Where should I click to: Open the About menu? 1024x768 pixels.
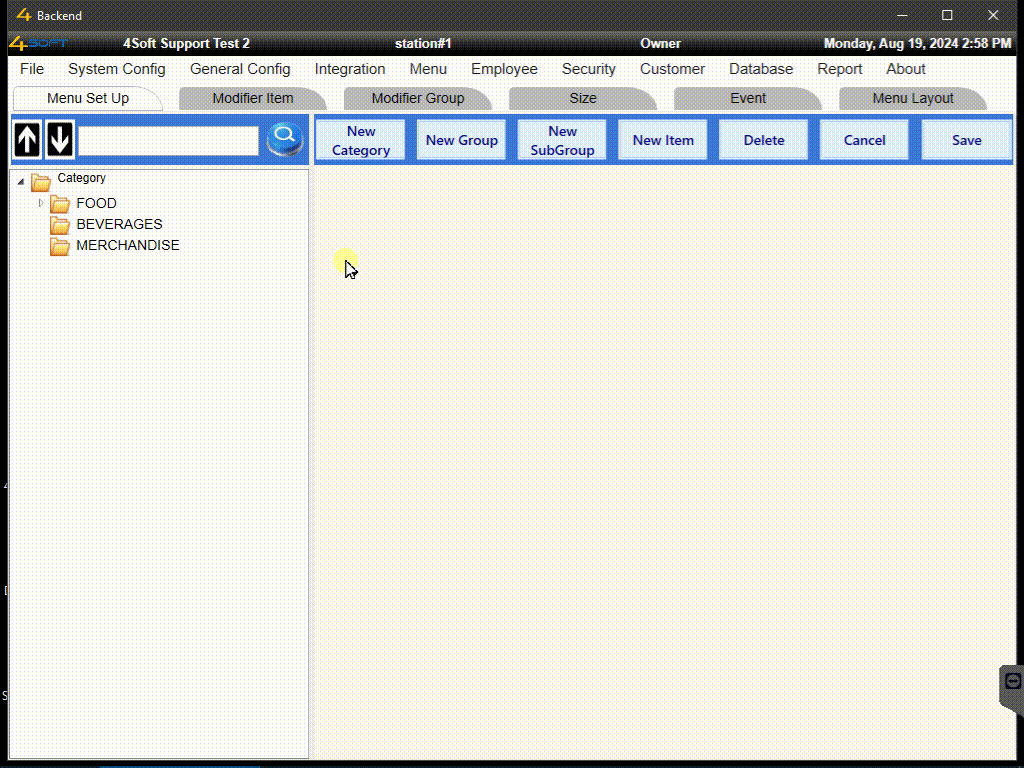[x=906, y=69]
